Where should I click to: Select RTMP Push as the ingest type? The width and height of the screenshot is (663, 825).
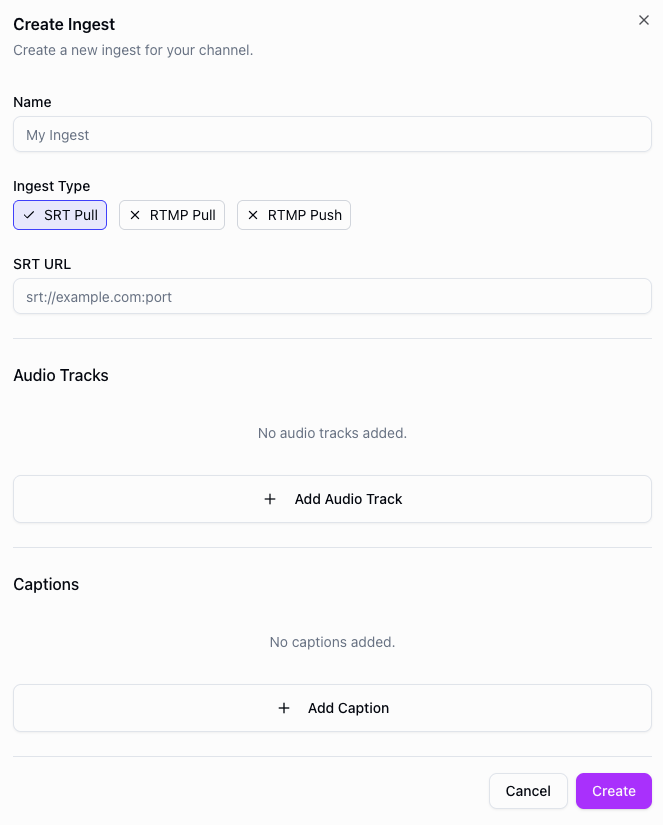point(293,214)
